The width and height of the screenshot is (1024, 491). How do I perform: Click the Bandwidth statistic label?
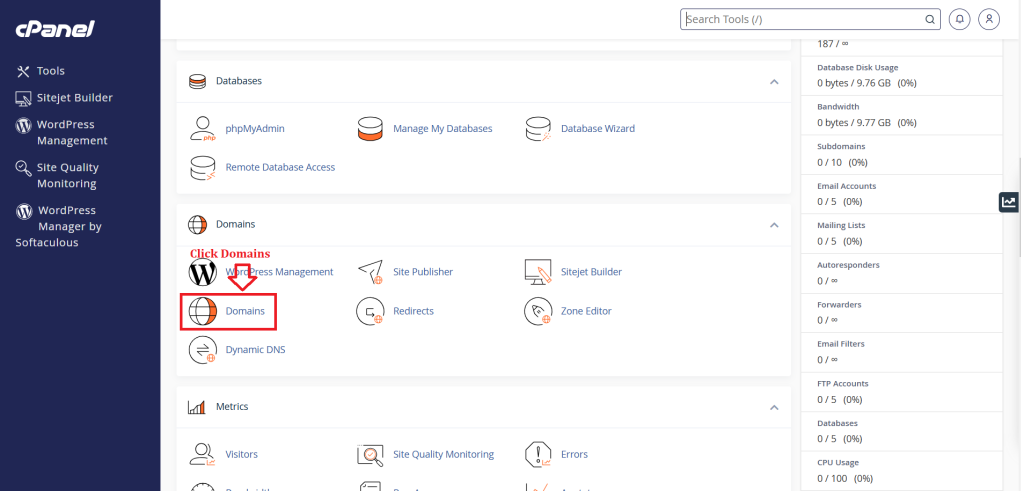coord(839,106)
